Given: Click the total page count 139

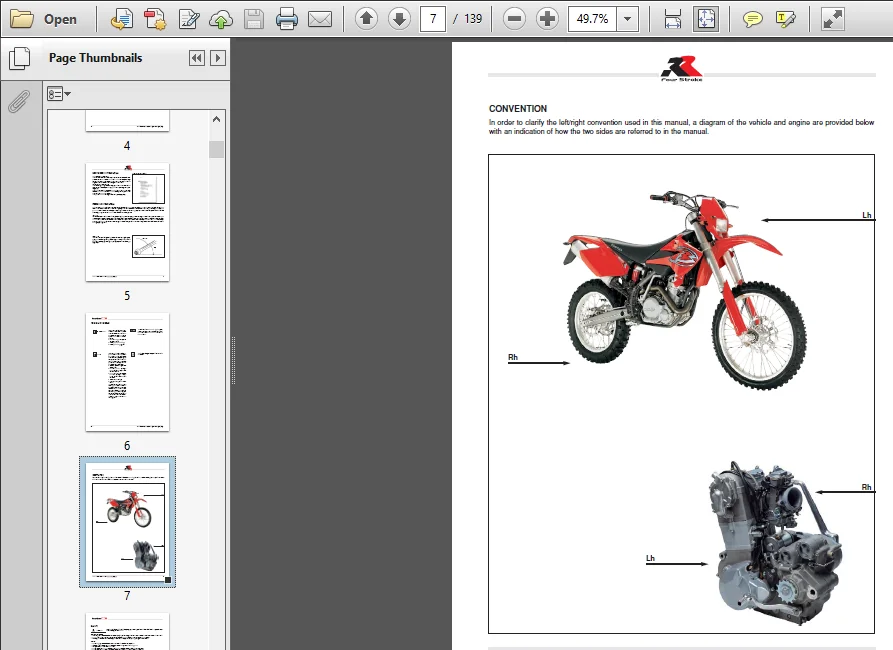Looking at the screenshot, I should pos(473,19).
